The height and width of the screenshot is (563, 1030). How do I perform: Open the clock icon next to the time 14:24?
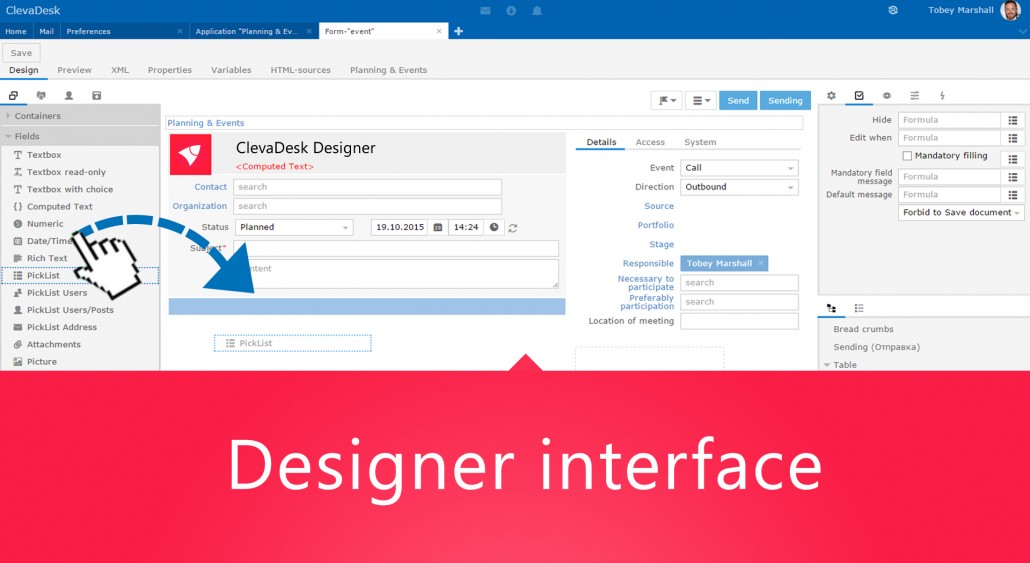(x=494, y=227)
